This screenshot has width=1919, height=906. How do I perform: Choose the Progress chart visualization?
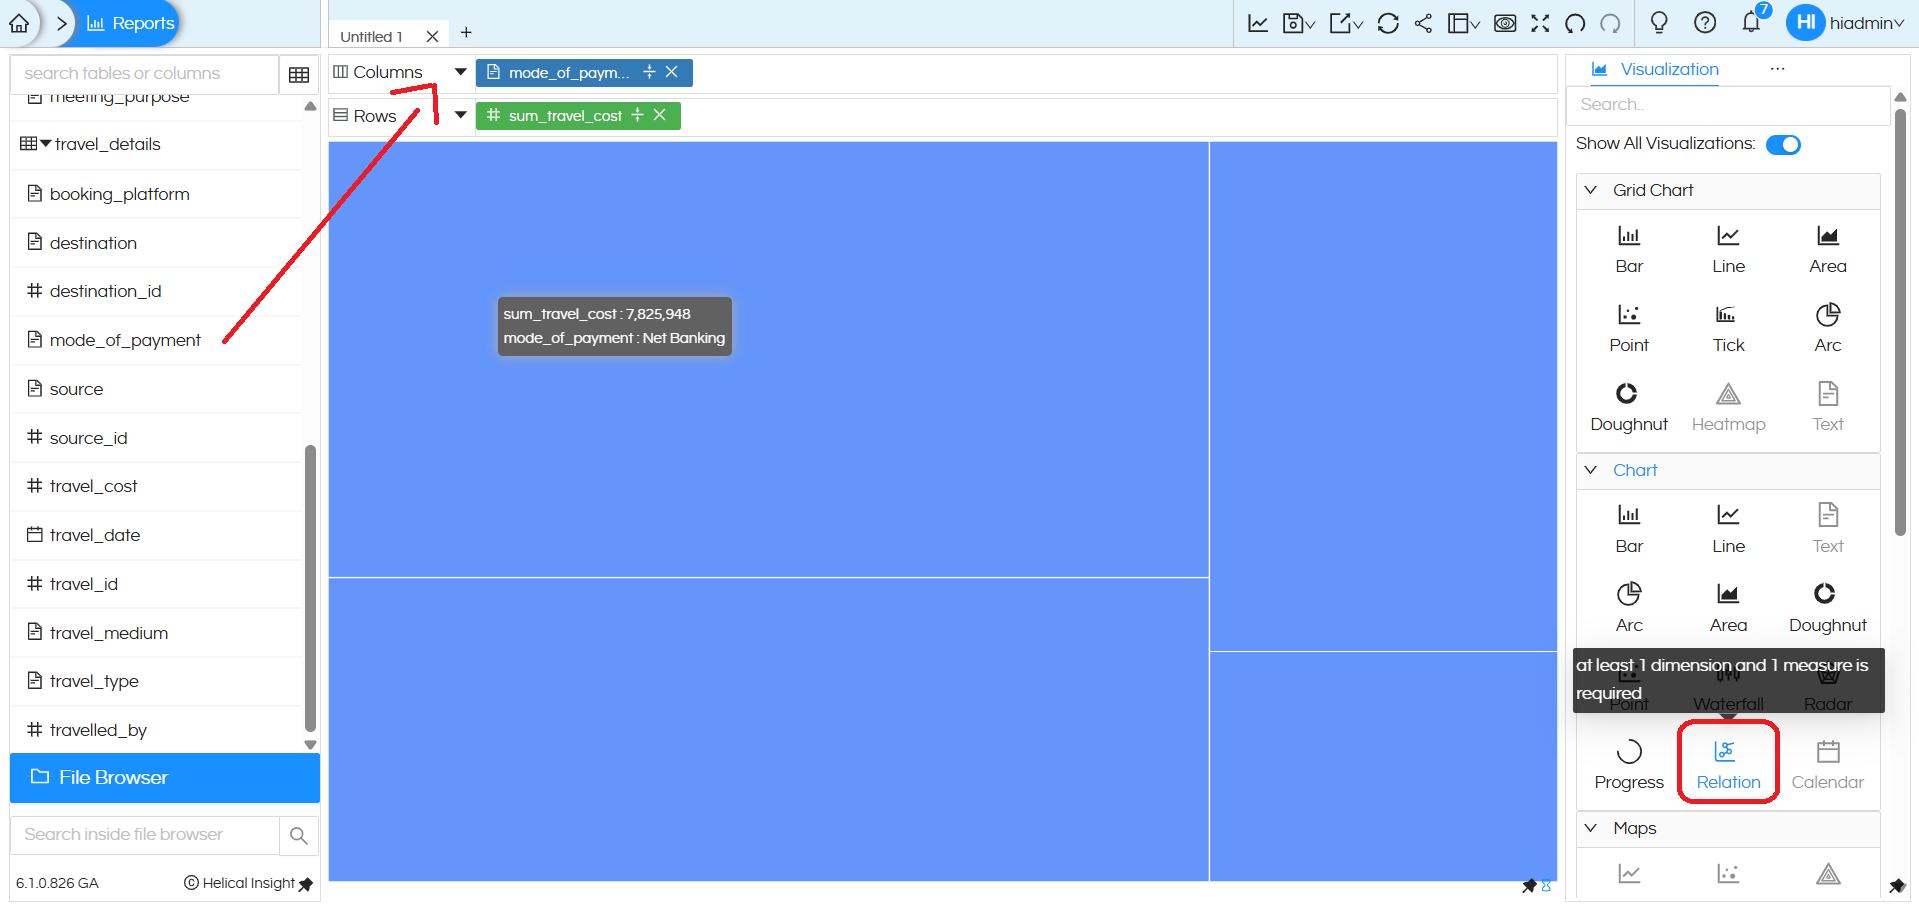(x=1628, y=762)
